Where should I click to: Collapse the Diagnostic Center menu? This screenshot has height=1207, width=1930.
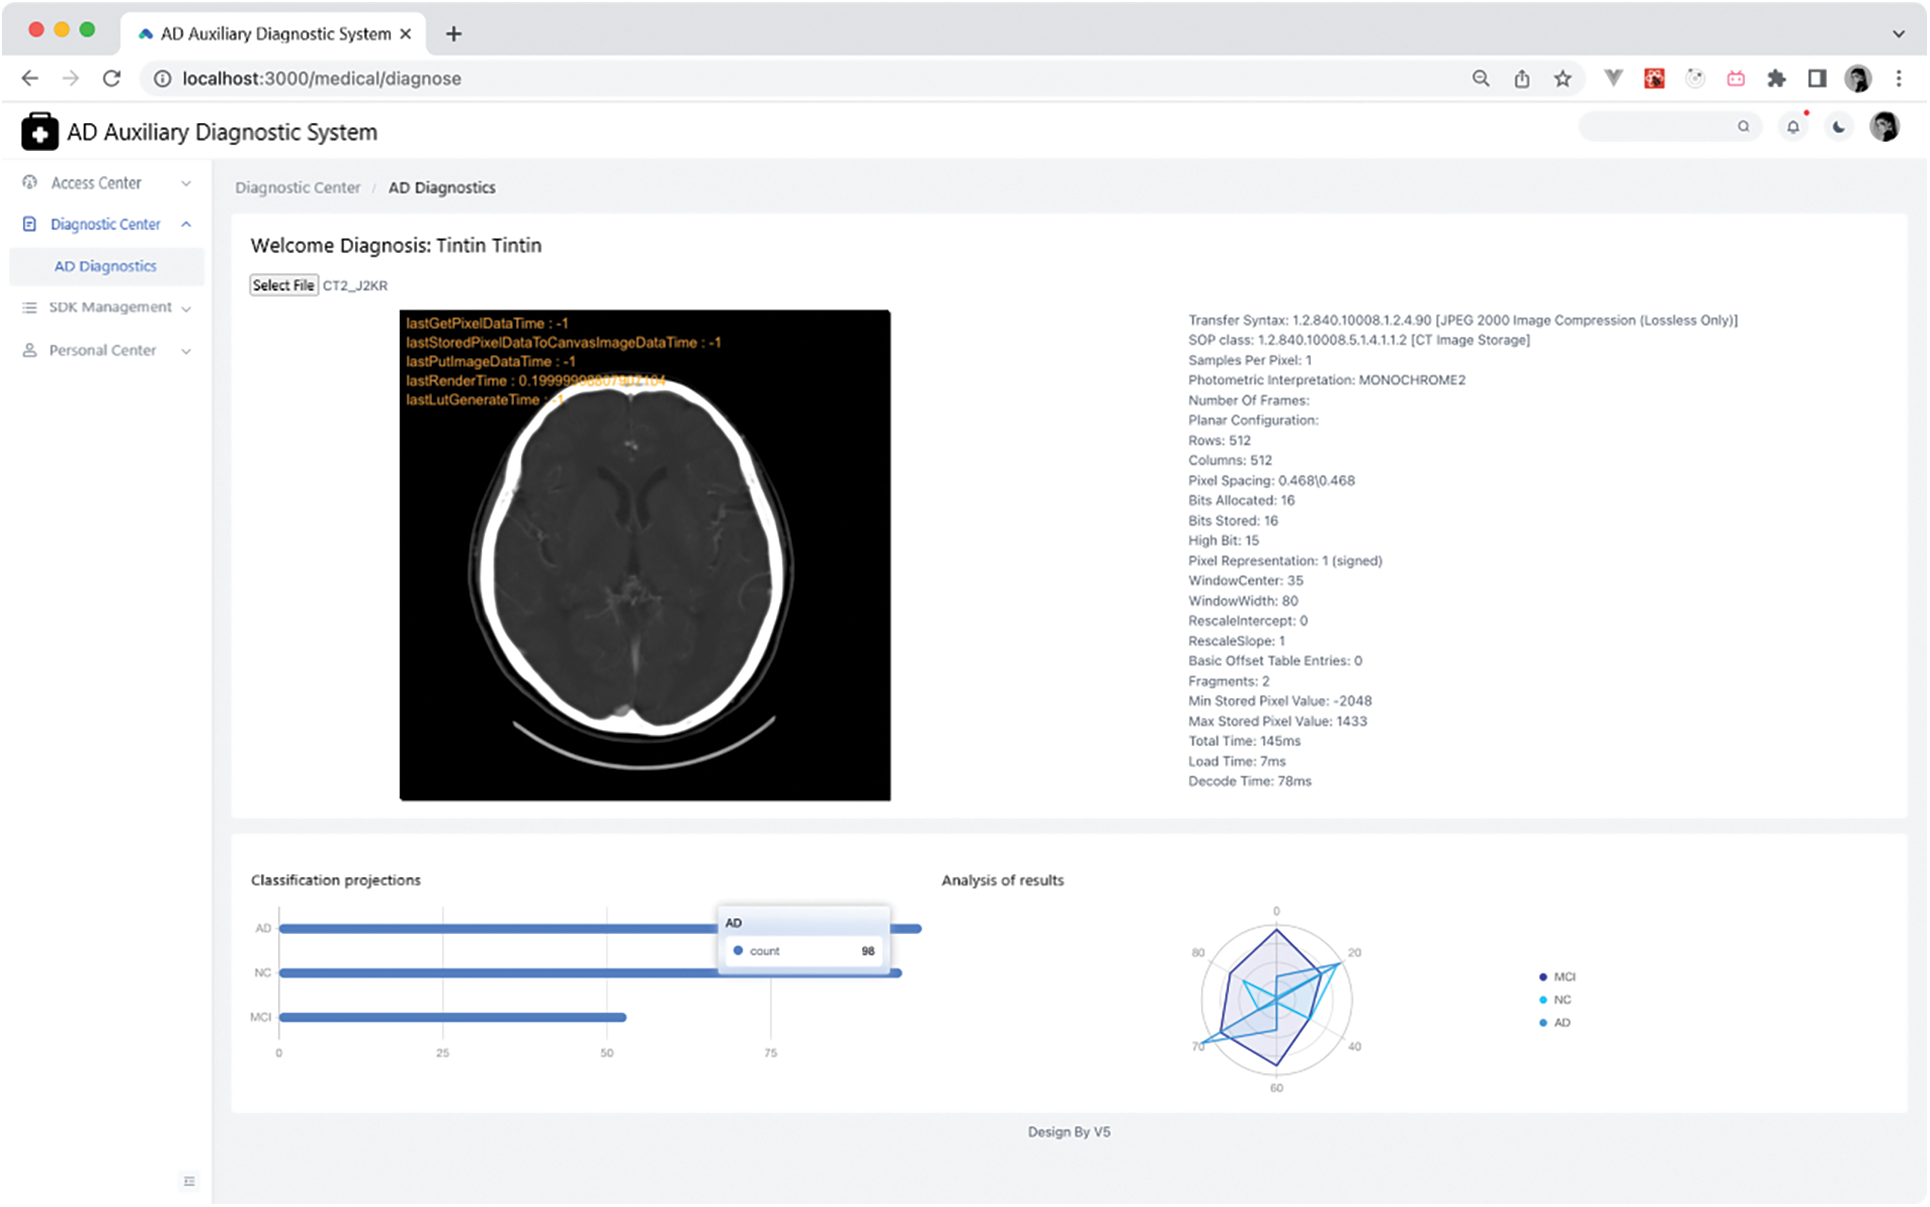point(106,225)
